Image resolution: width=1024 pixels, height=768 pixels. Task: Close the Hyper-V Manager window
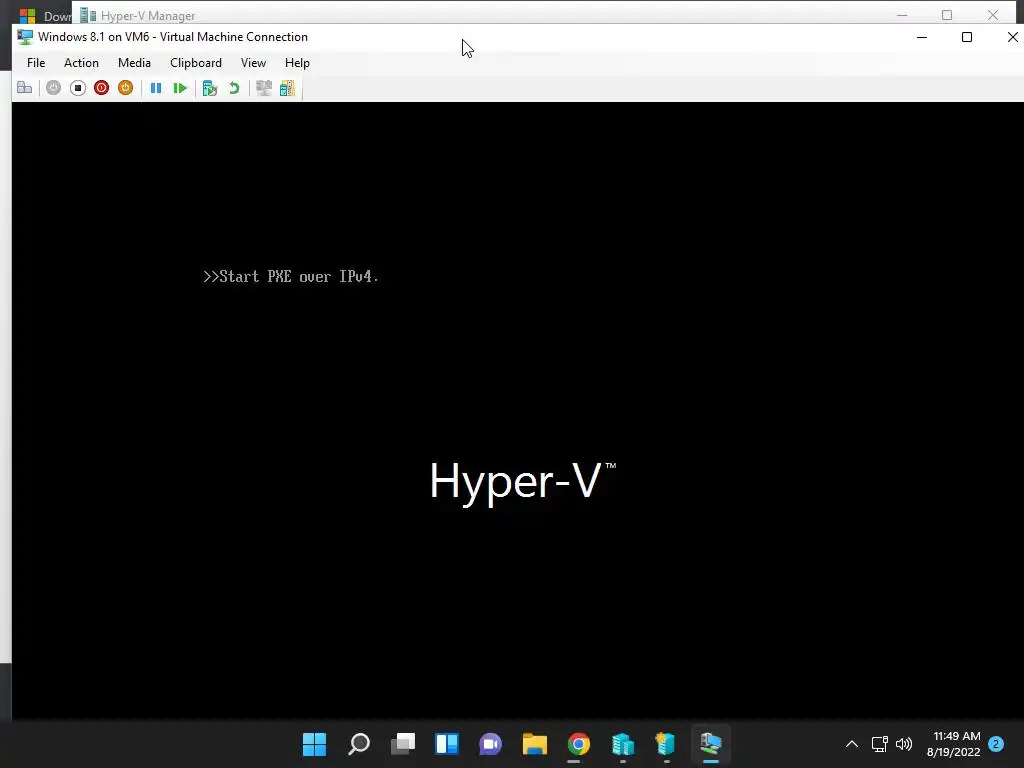(x=993, y=15)
